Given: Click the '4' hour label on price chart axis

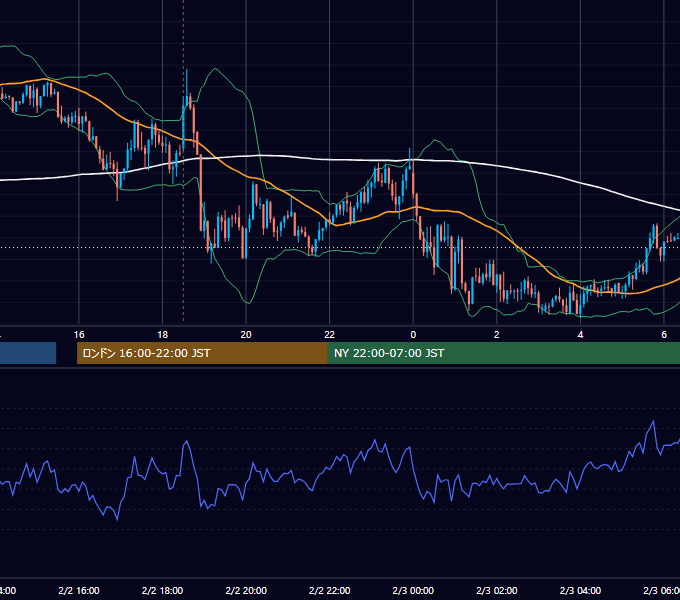Looking at the screenshot, I should coord(580,335).
